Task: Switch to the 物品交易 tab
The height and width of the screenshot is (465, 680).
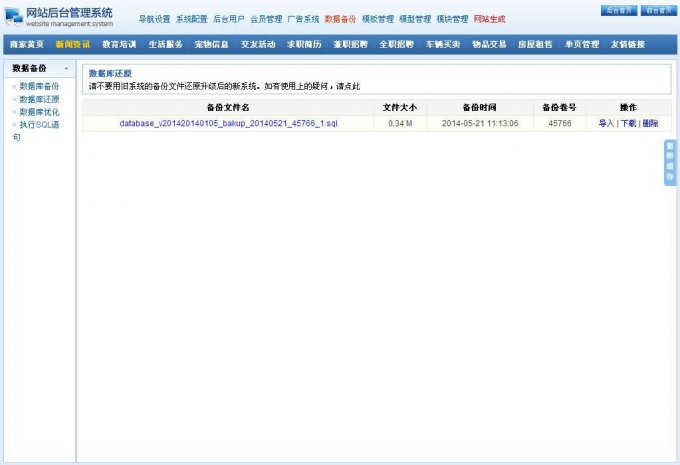Action: click(x=489, y=44)
